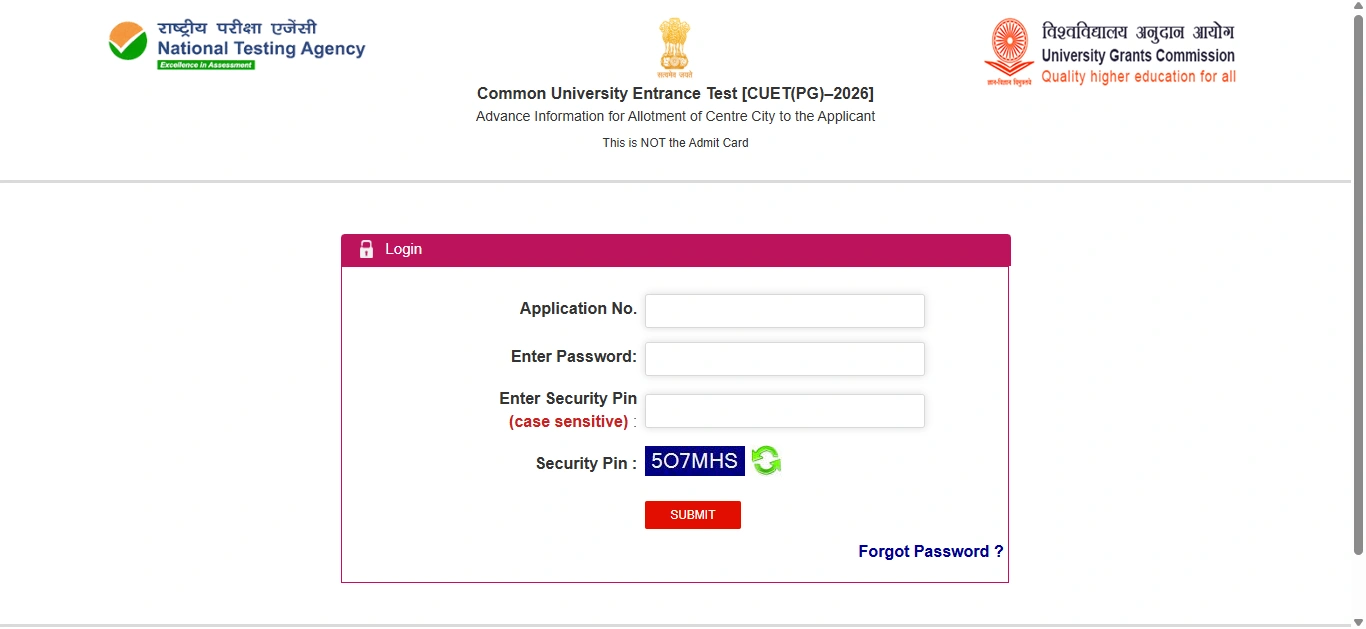Click the Login panel header bar
The height and width of the screenshot is (629, 1366).
click(675, 250)
